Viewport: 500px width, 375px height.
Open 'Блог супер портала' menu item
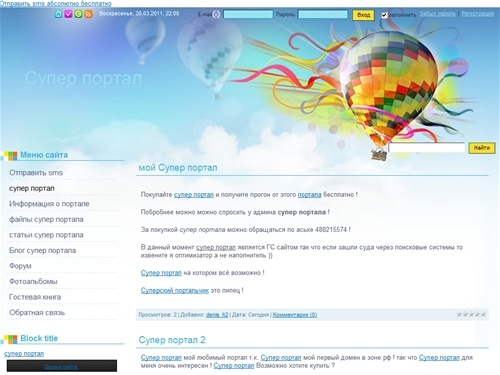[x=43, y=250]
